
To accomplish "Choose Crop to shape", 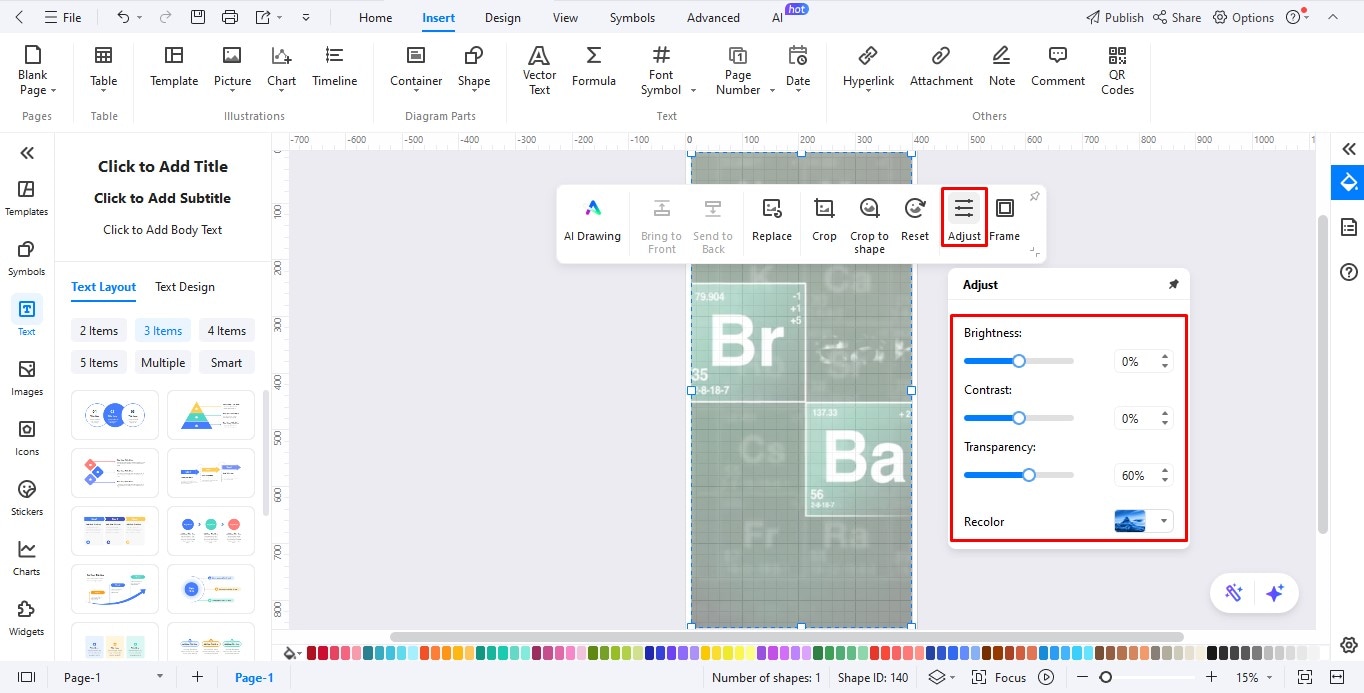I will click(869, 224).
